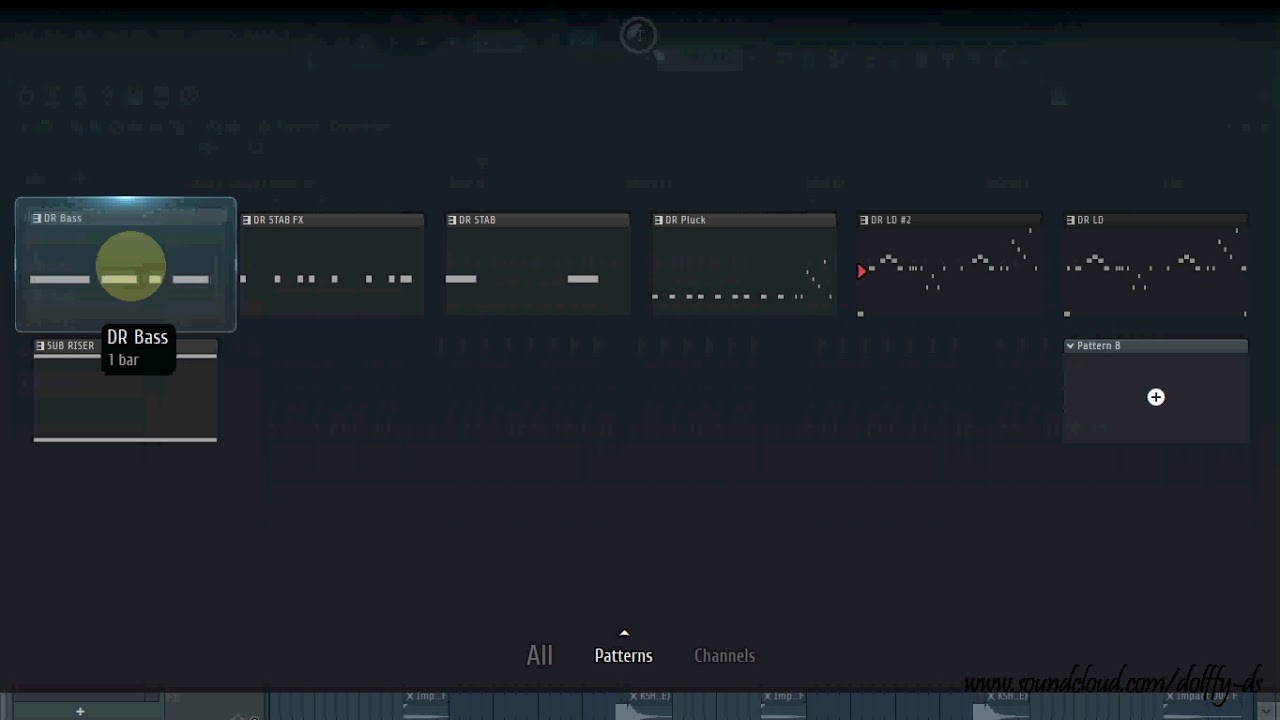Viewport: 1280px width, 720px height.
Task: Open the DR LD #2 pattern preview
Action: 950,265
